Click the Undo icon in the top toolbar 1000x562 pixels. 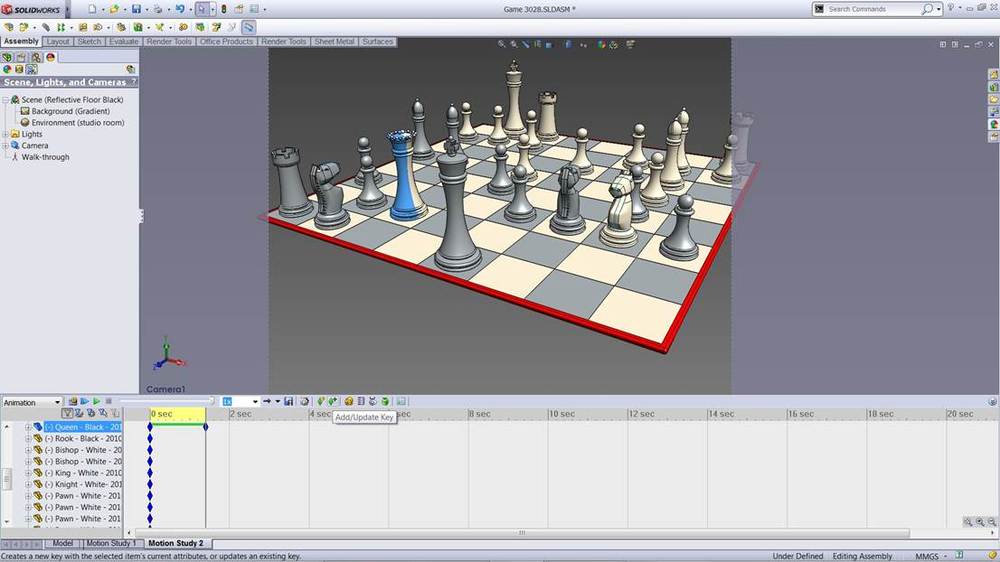[179, 9]
